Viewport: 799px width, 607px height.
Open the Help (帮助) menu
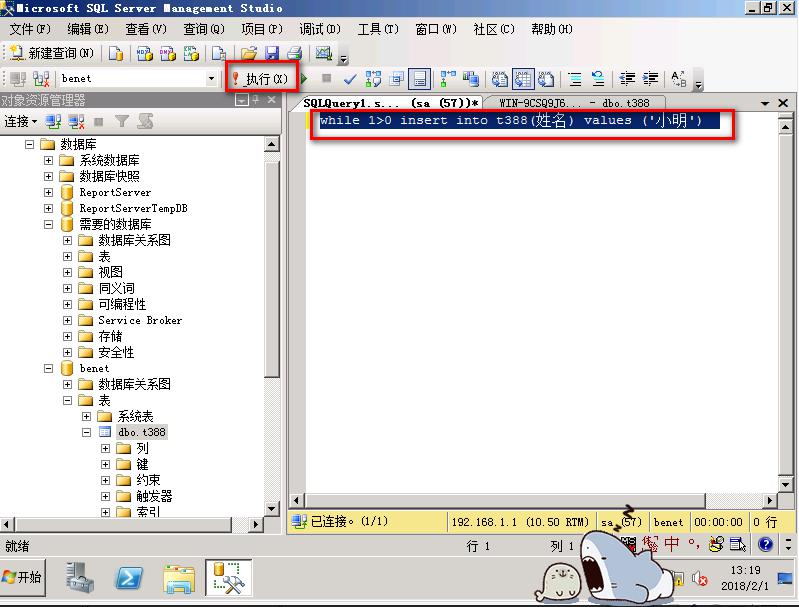click(551, 29)
